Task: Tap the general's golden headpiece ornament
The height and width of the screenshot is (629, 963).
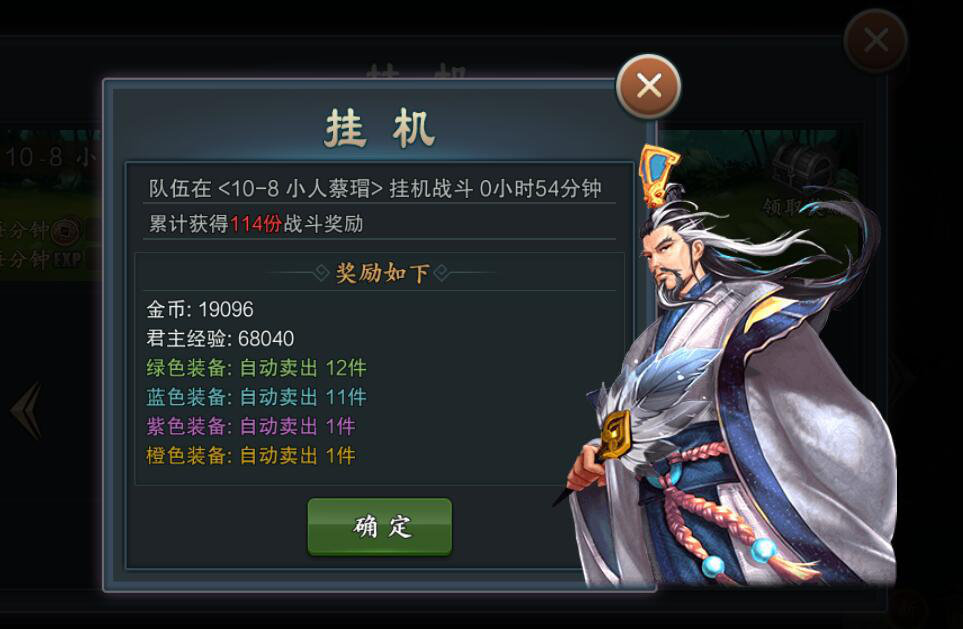Action: tap(658, 174)
